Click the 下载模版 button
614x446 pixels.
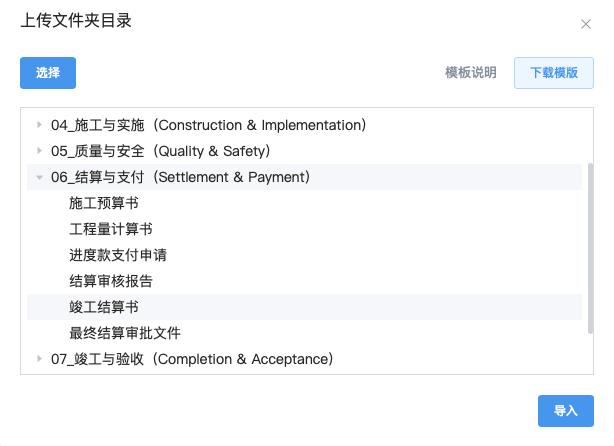[554, 73]
